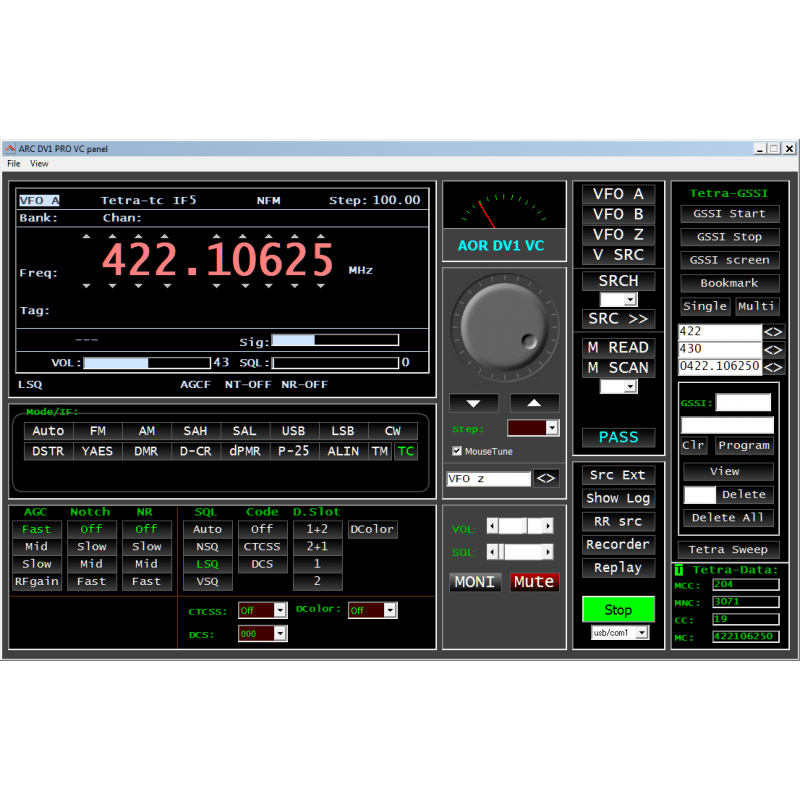Open the File menu
800x800 pixels.
(14, 164)
